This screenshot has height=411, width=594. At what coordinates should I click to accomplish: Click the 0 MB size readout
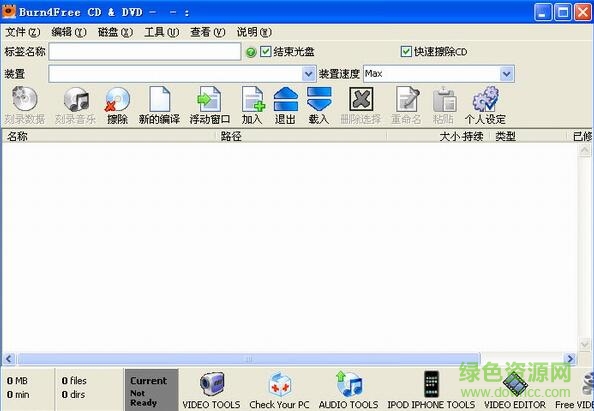tap(17, 381)
